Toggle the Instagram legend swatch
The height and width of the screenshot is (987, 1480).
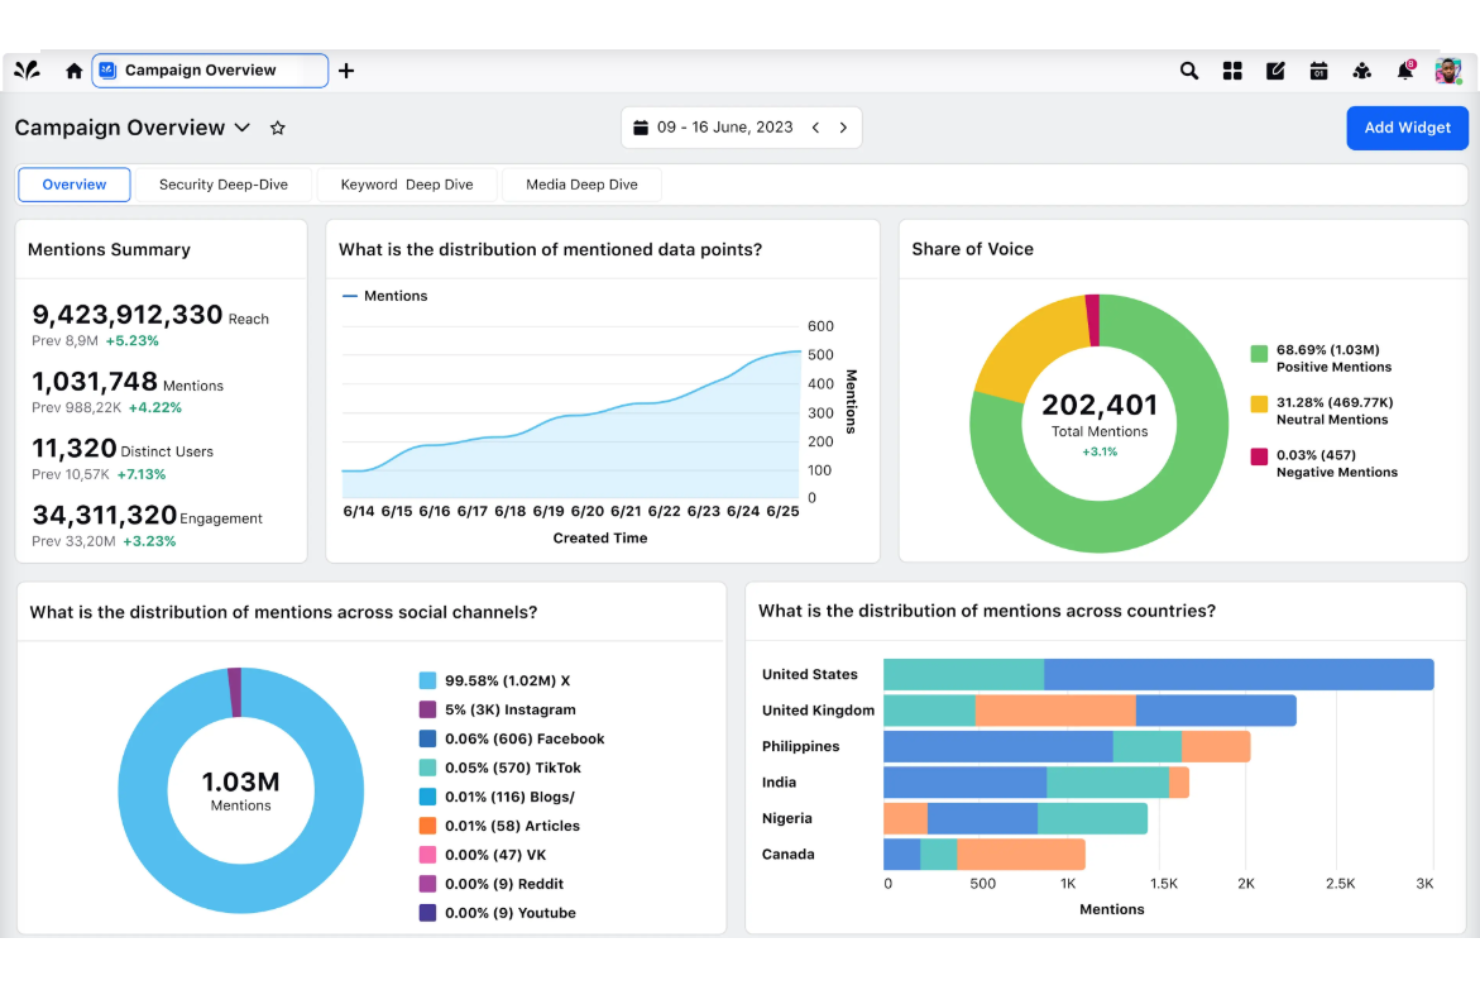427,710
